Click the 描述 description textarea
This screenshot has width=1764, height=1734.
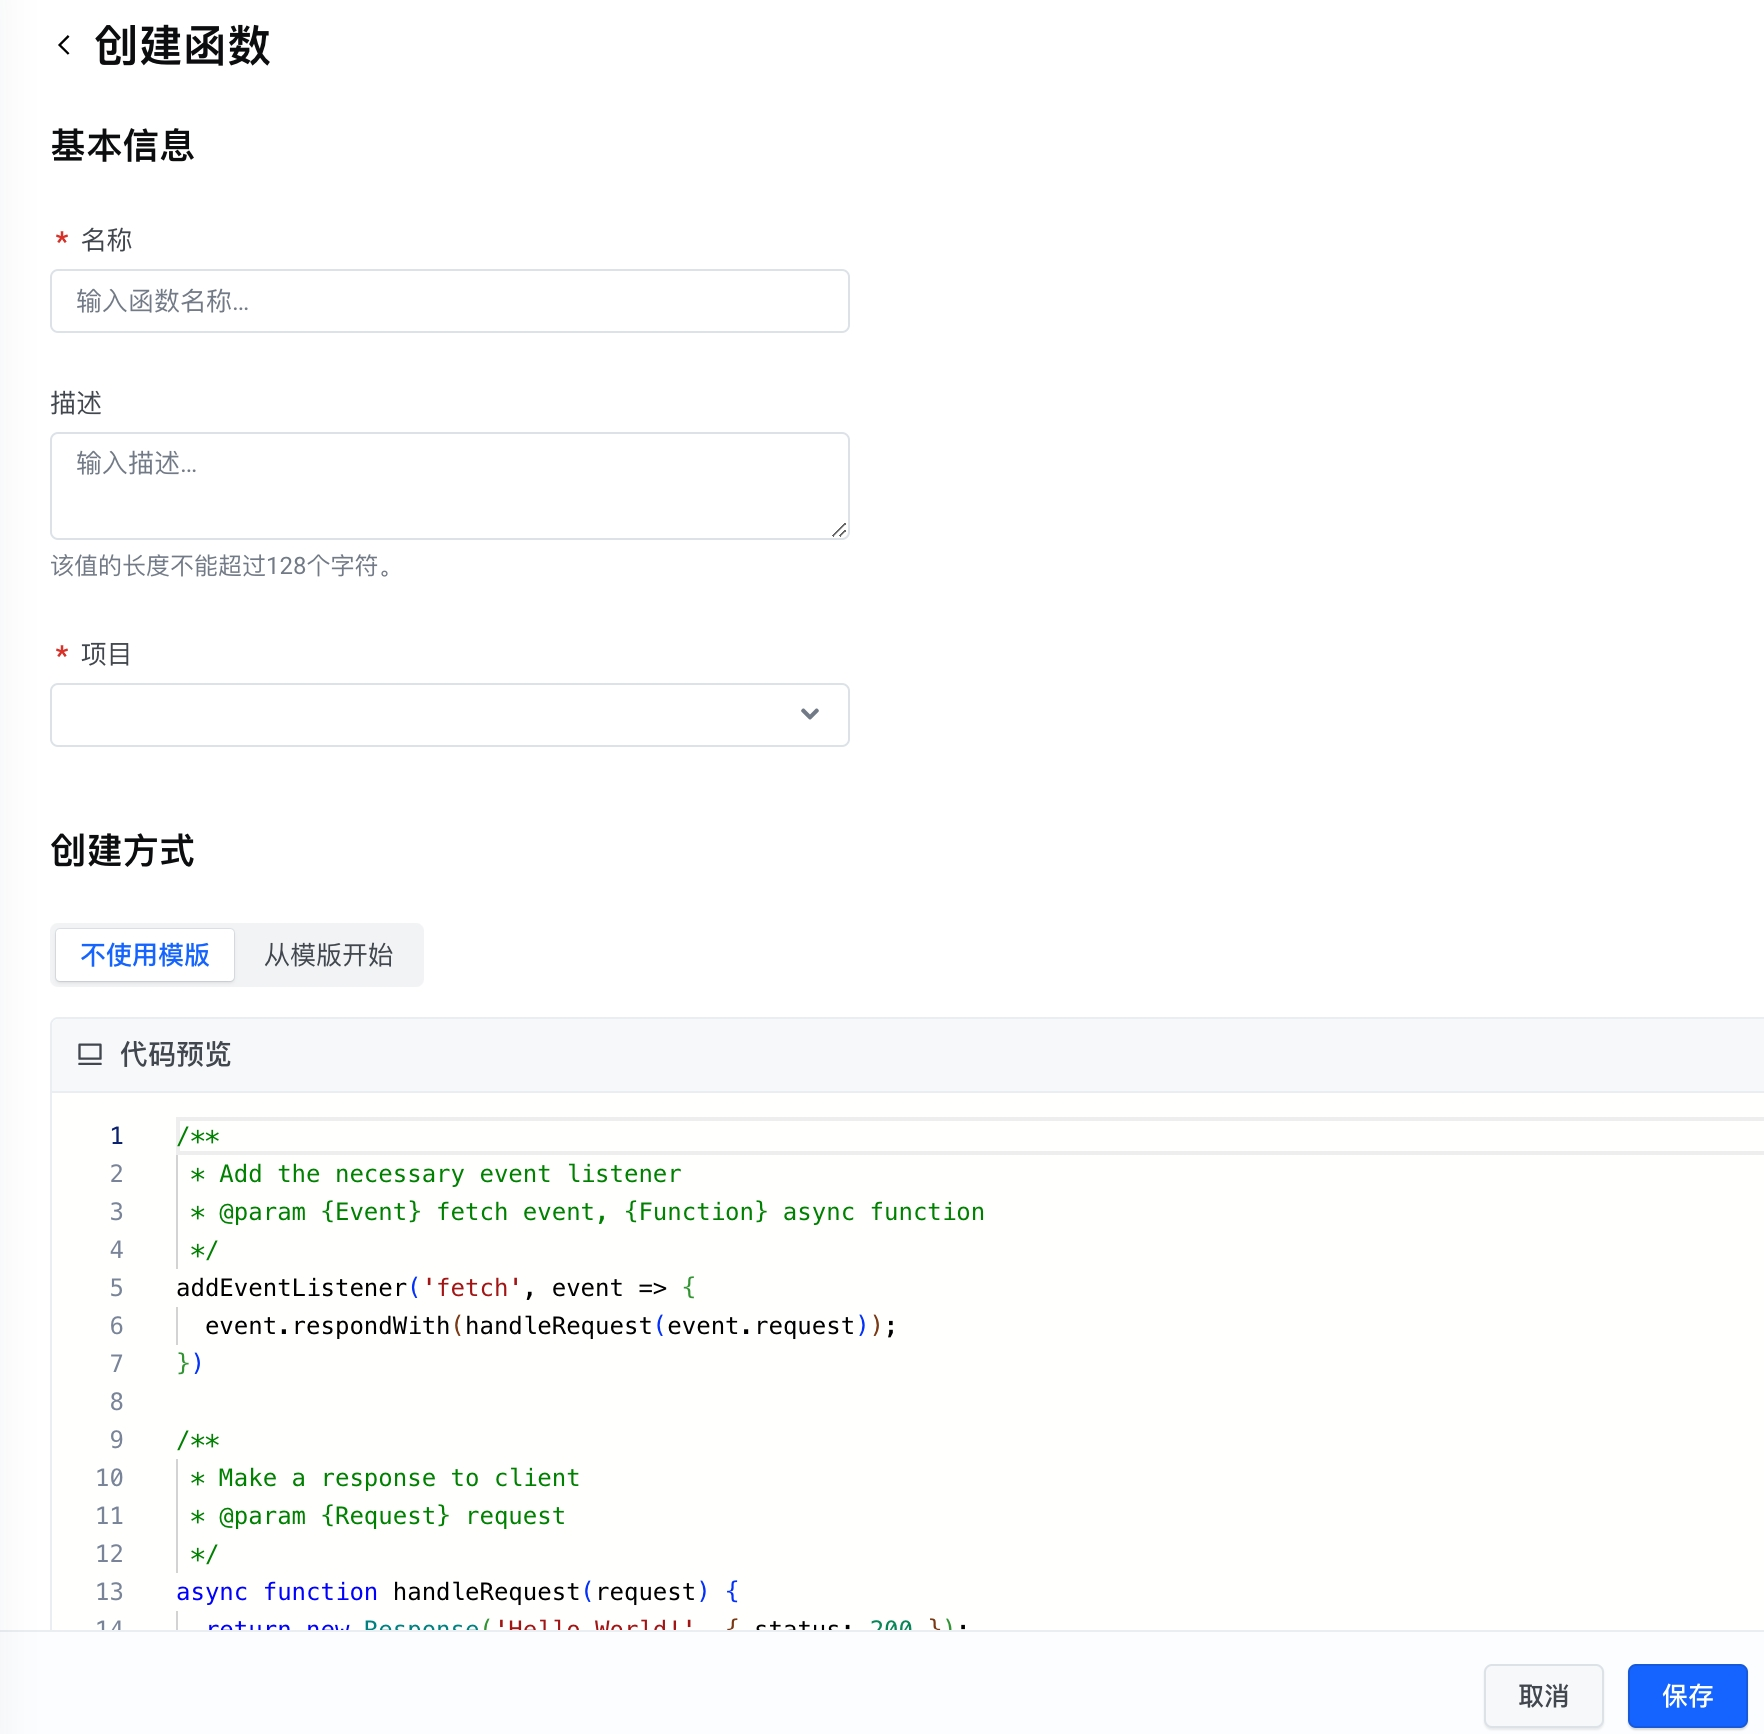tap(450, 486)
